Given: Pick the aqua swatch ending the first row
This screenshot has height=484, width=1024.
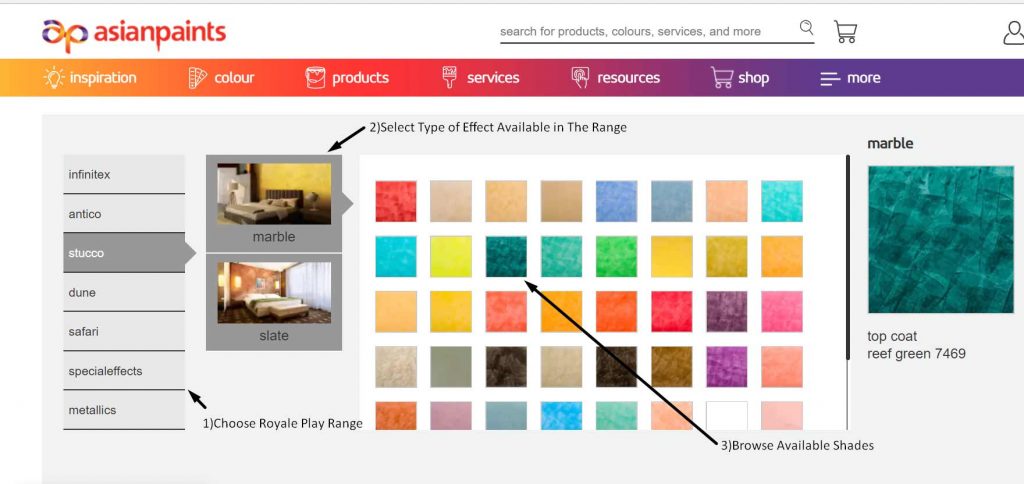Looking at the screenshot, I should click(x=782, y=201).
